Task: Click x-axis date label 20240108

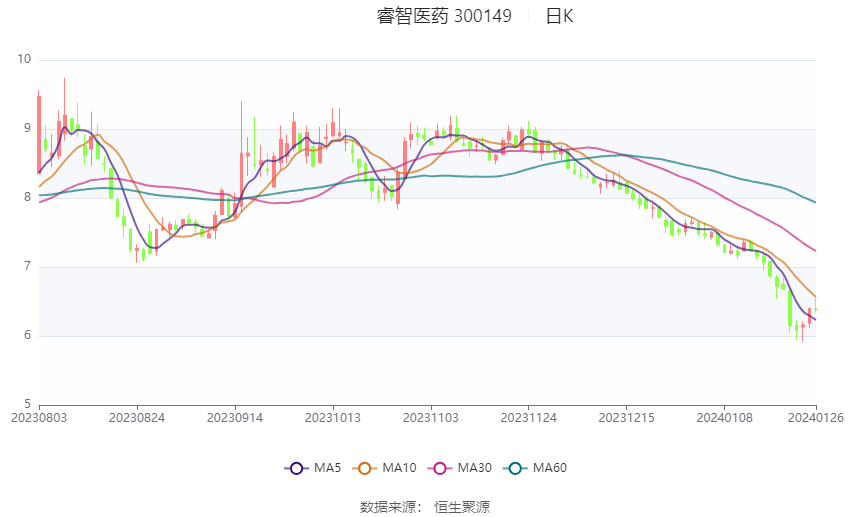Action: (724, 418)
